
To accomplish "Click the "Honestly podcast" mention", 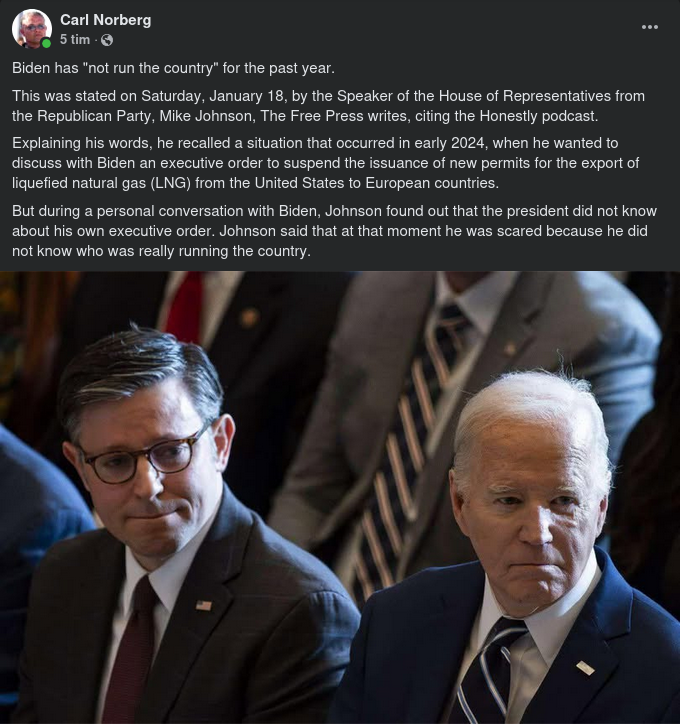I will pos(538,116).
